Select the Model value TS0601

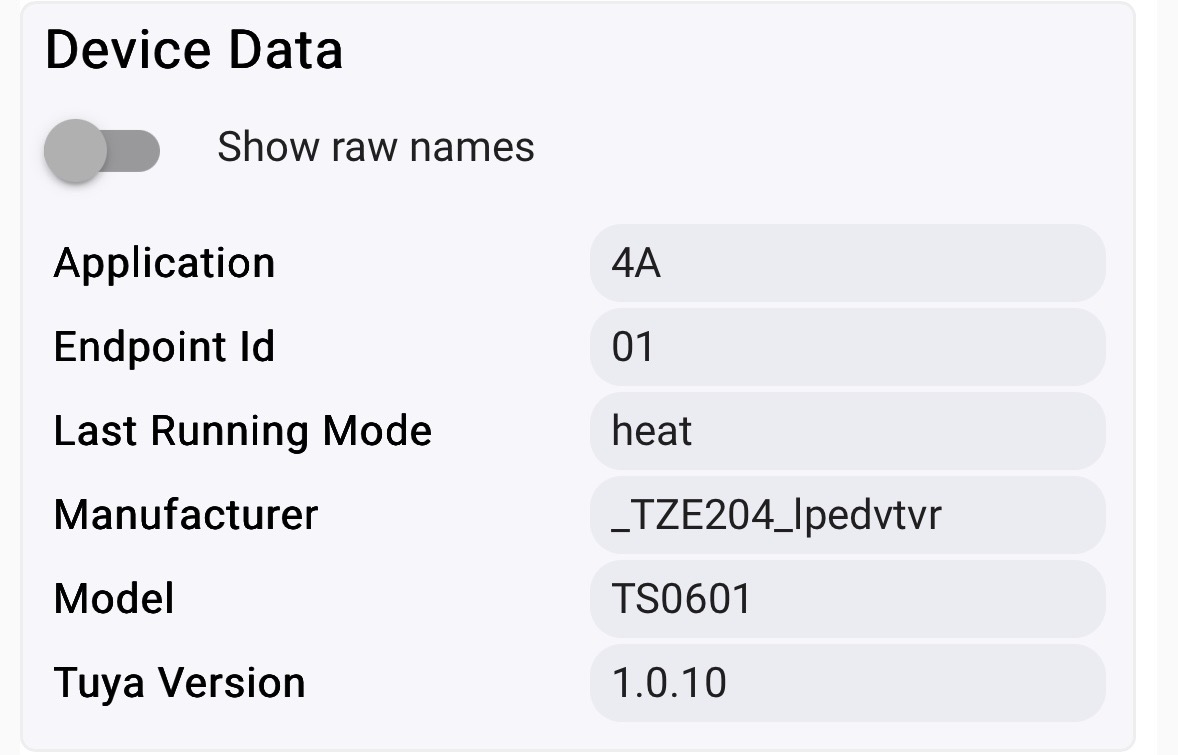(x=847, y=600)
